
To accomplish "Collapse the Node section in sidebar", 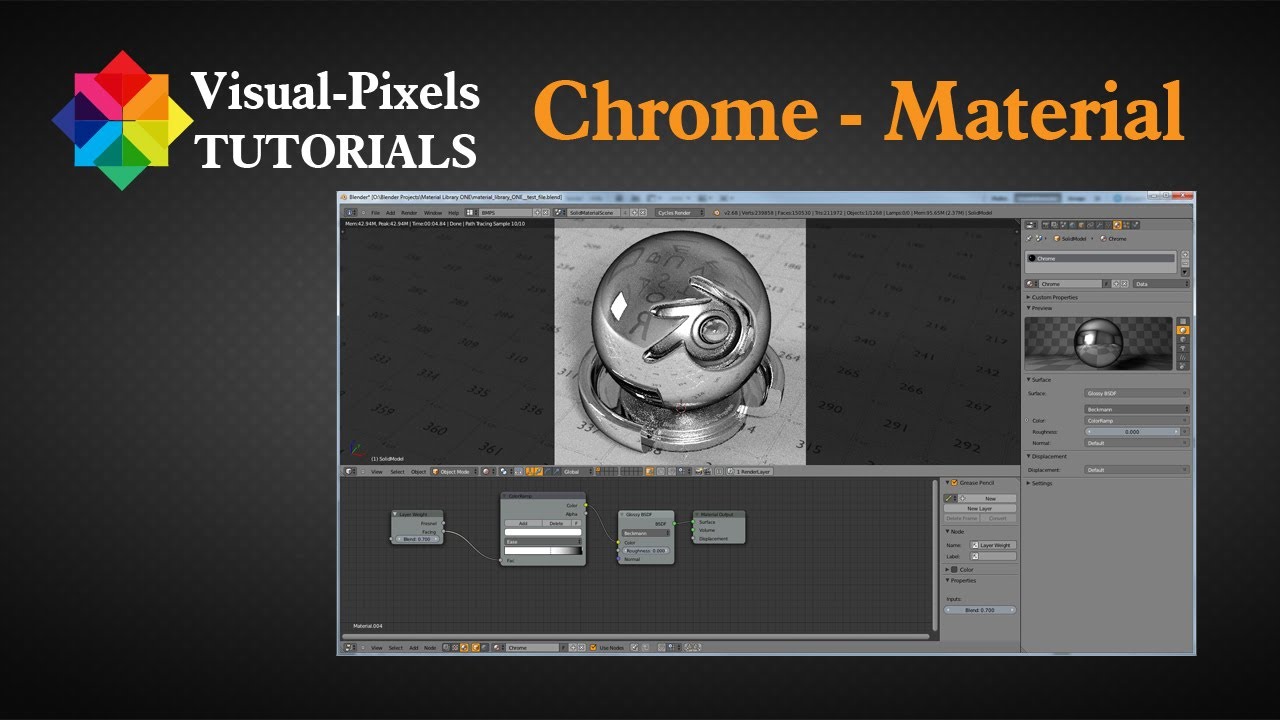I will 955,531.
